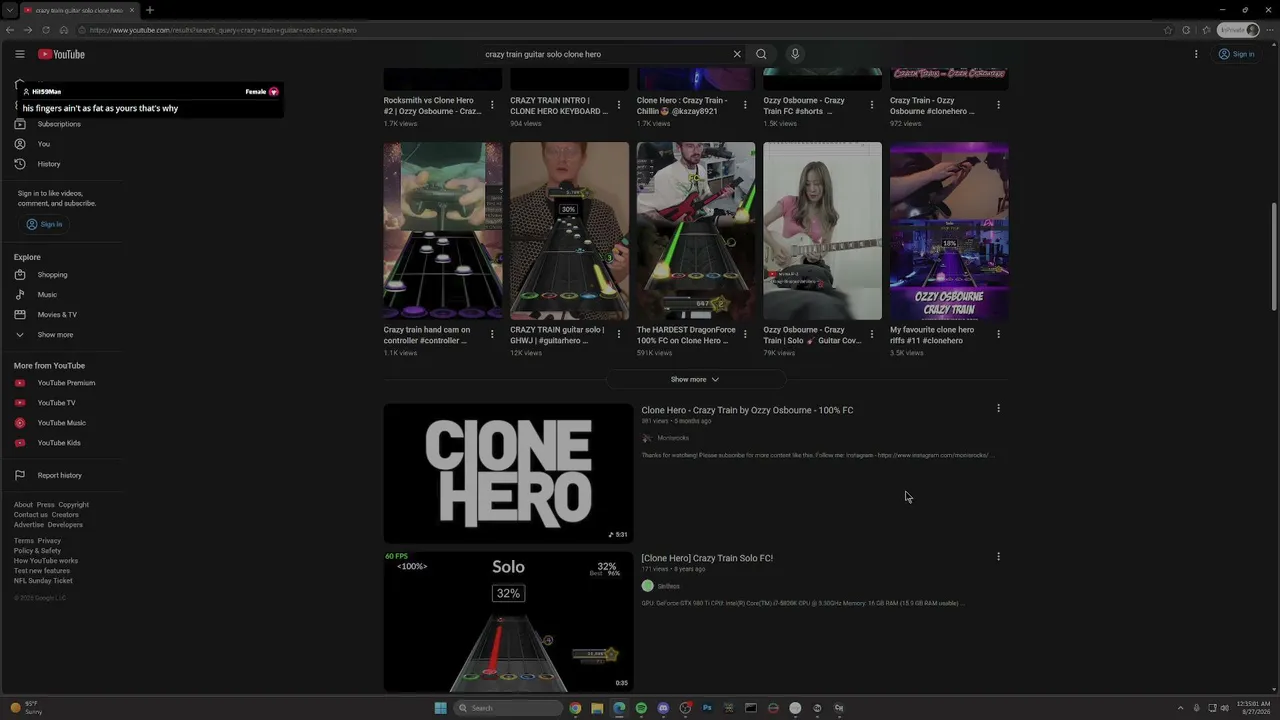Open the browser Settings and more menu
1280x720 pixels.
(1269, 30)
